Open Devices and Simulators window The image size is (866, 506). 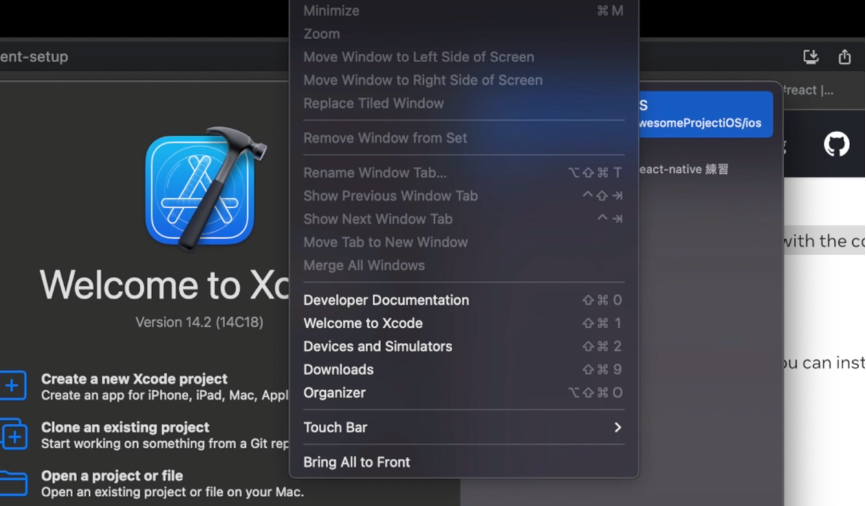tap(464, 346)
